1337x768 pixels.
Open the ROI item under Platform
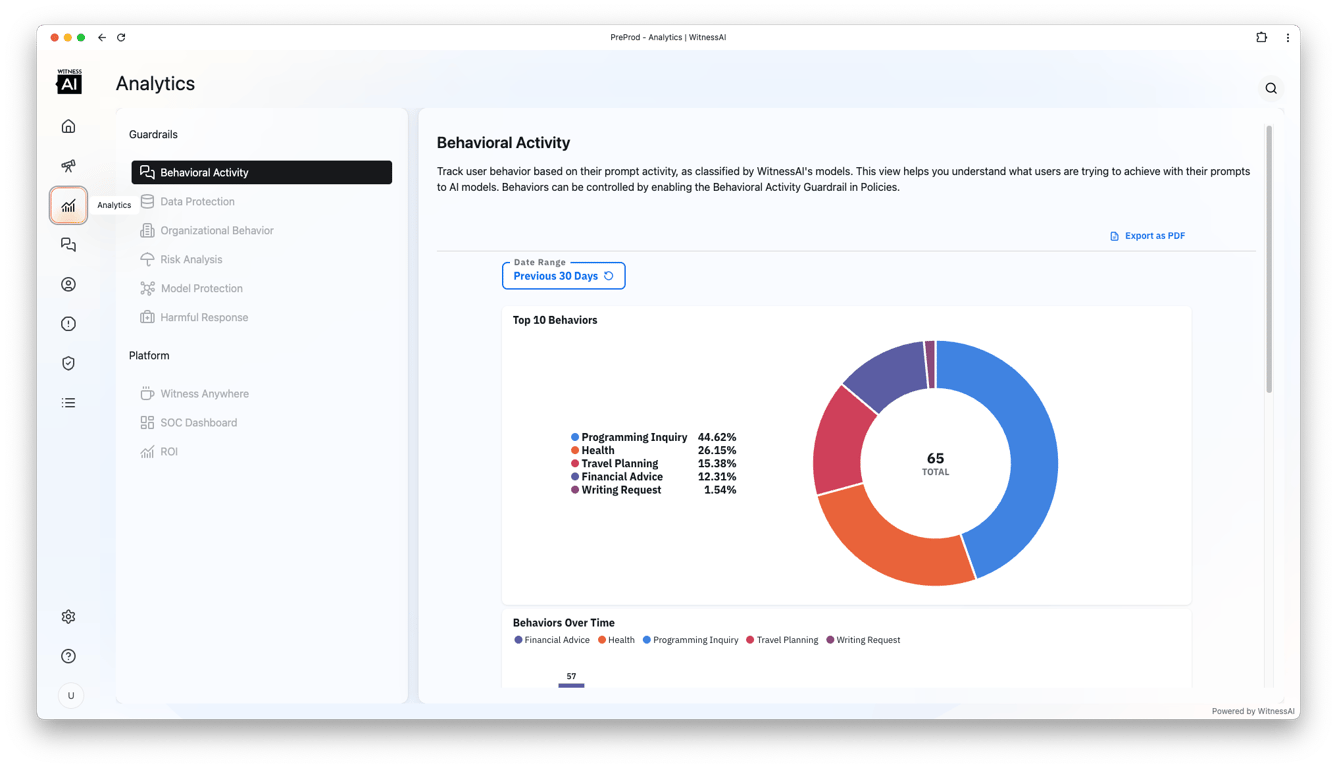point(262,452)
